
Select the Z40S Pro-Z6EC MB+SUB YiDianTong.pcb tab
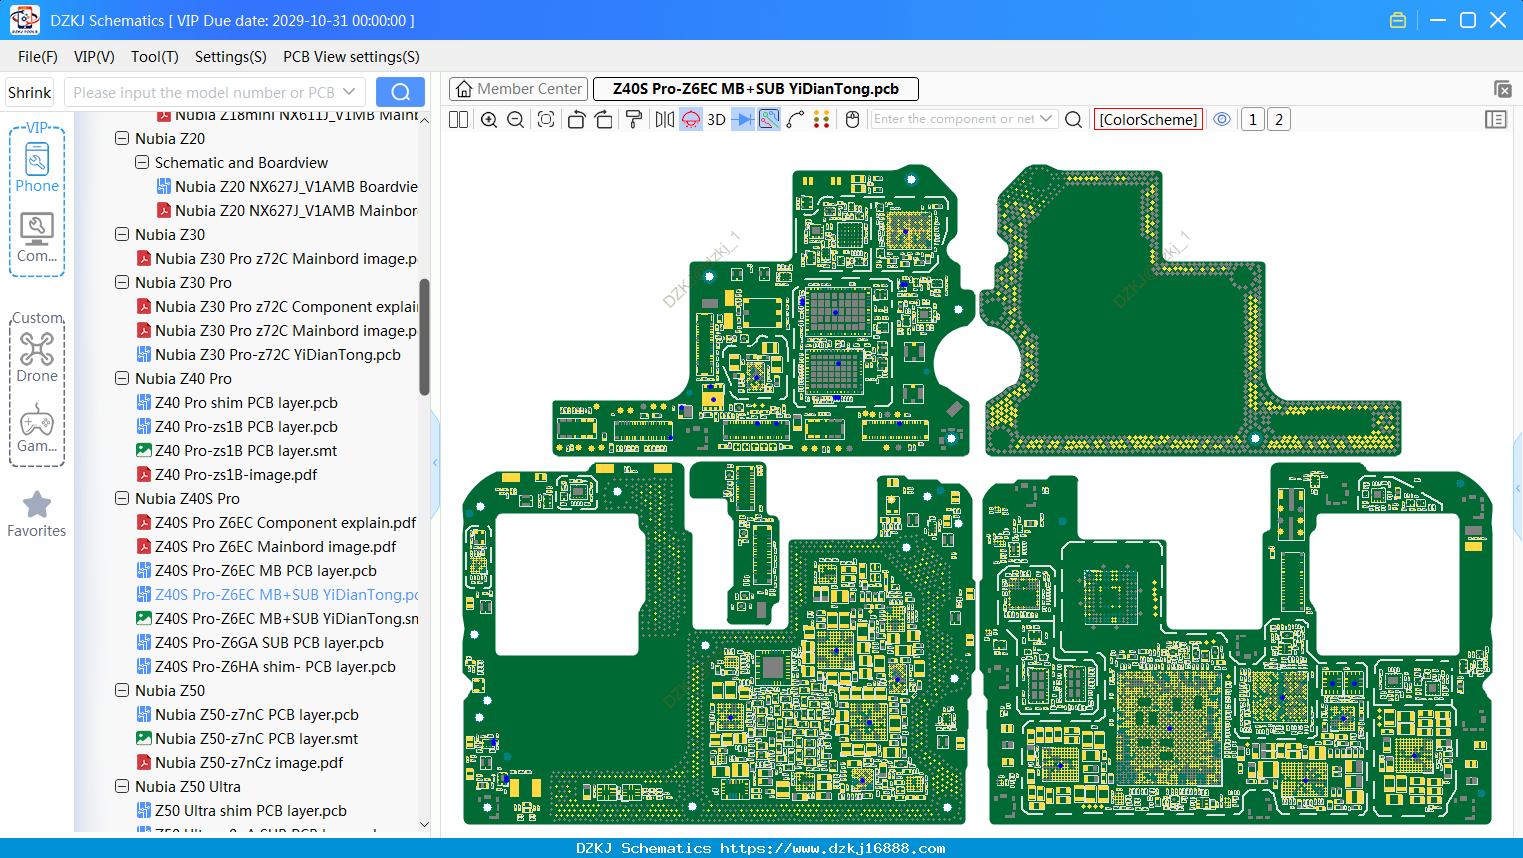[x=756, y=89]
